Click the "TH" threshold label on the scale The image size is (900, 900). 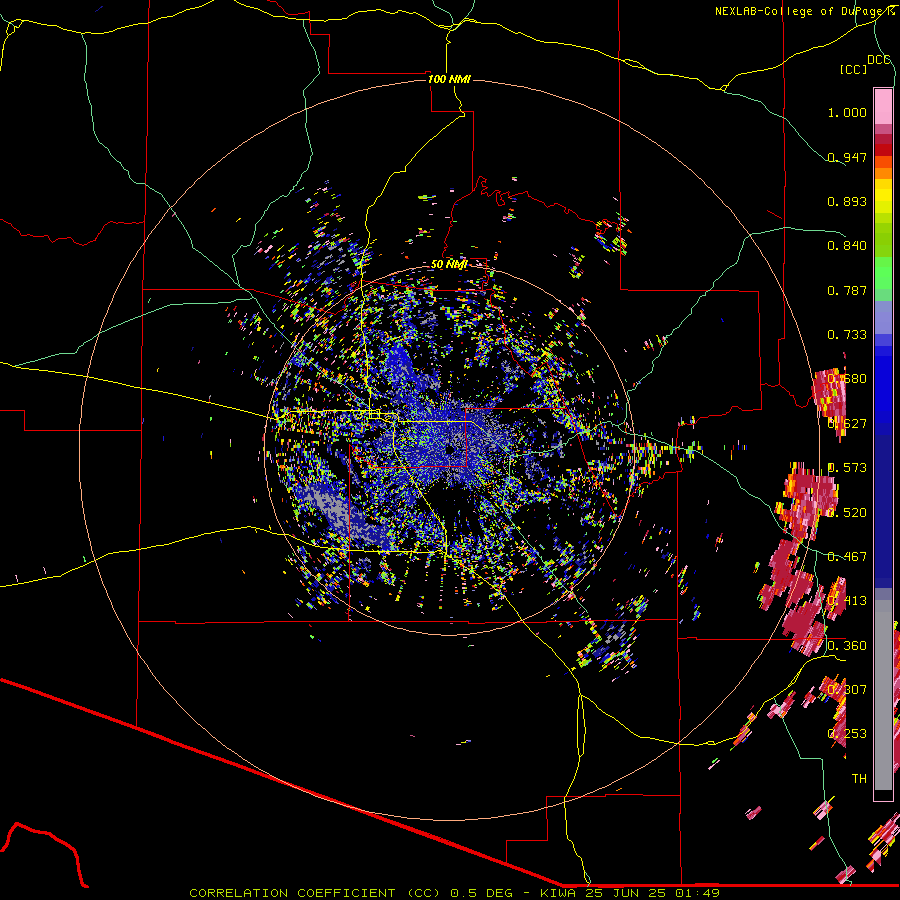(859, 778)
